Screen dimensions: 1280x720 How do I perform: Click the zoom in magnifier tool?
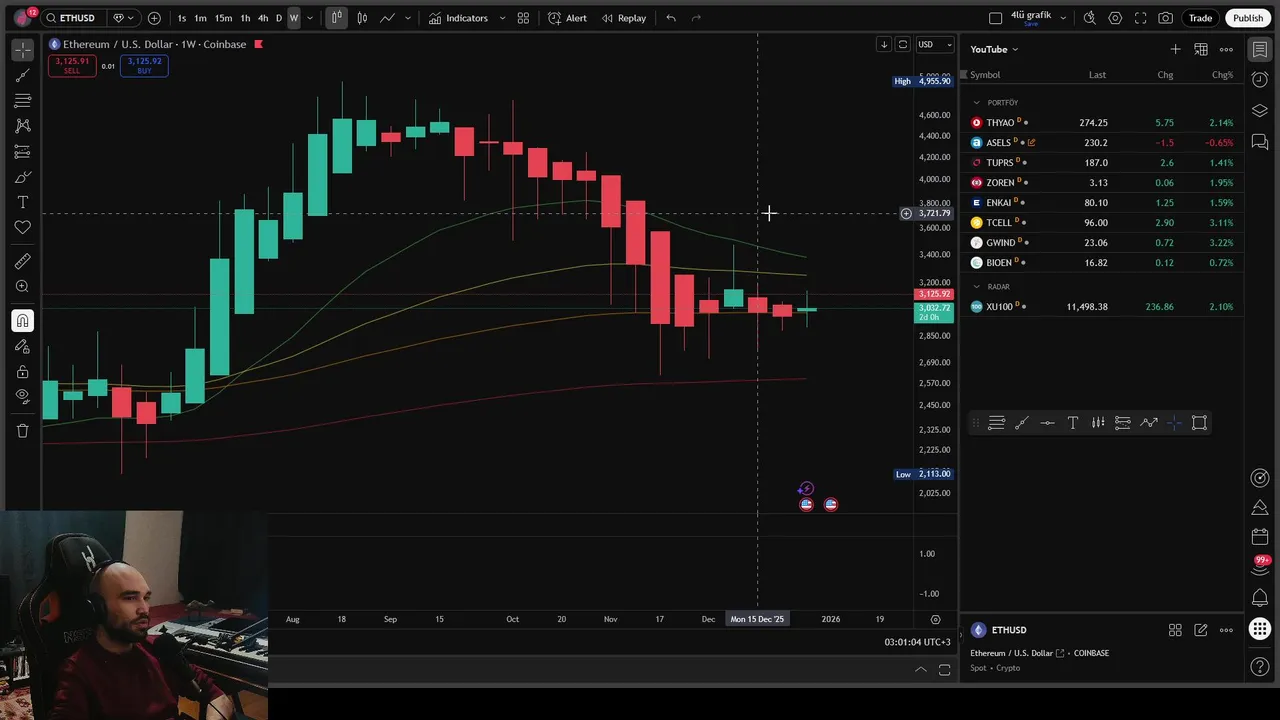point(22,287)
